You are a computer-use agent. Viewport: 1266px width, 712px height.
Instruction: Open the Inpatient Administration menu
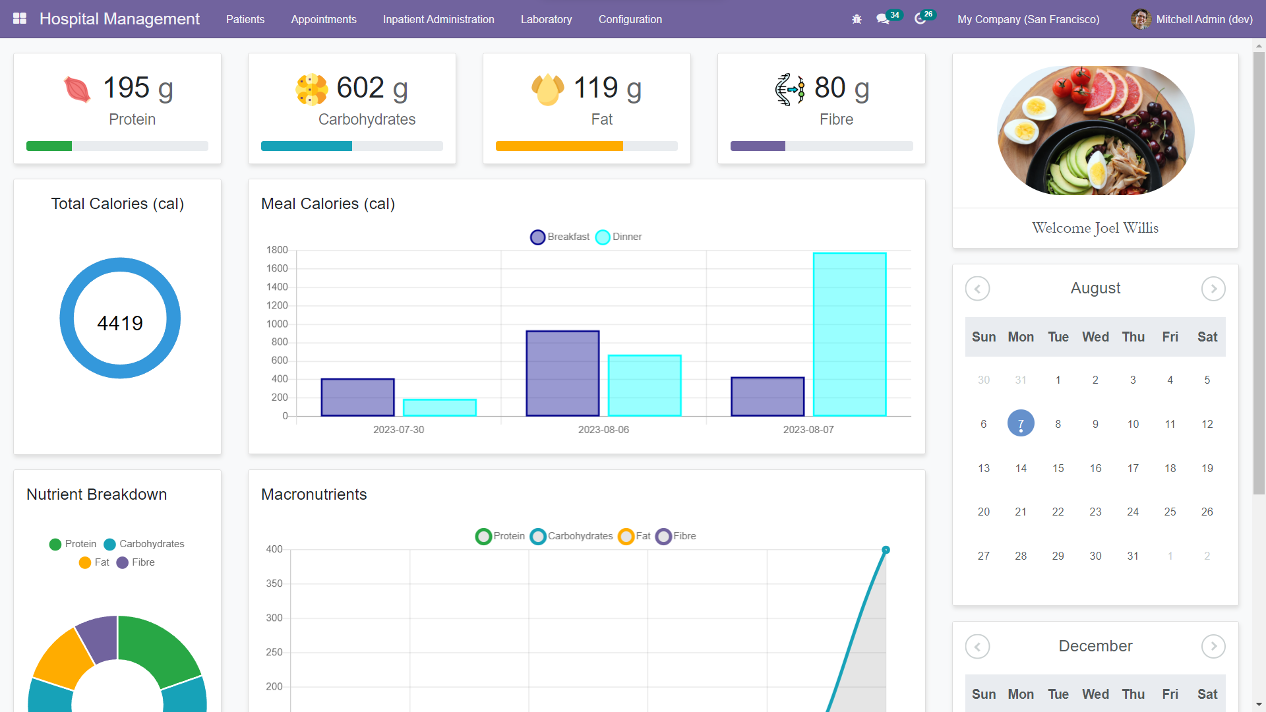[x=439, y=19]
